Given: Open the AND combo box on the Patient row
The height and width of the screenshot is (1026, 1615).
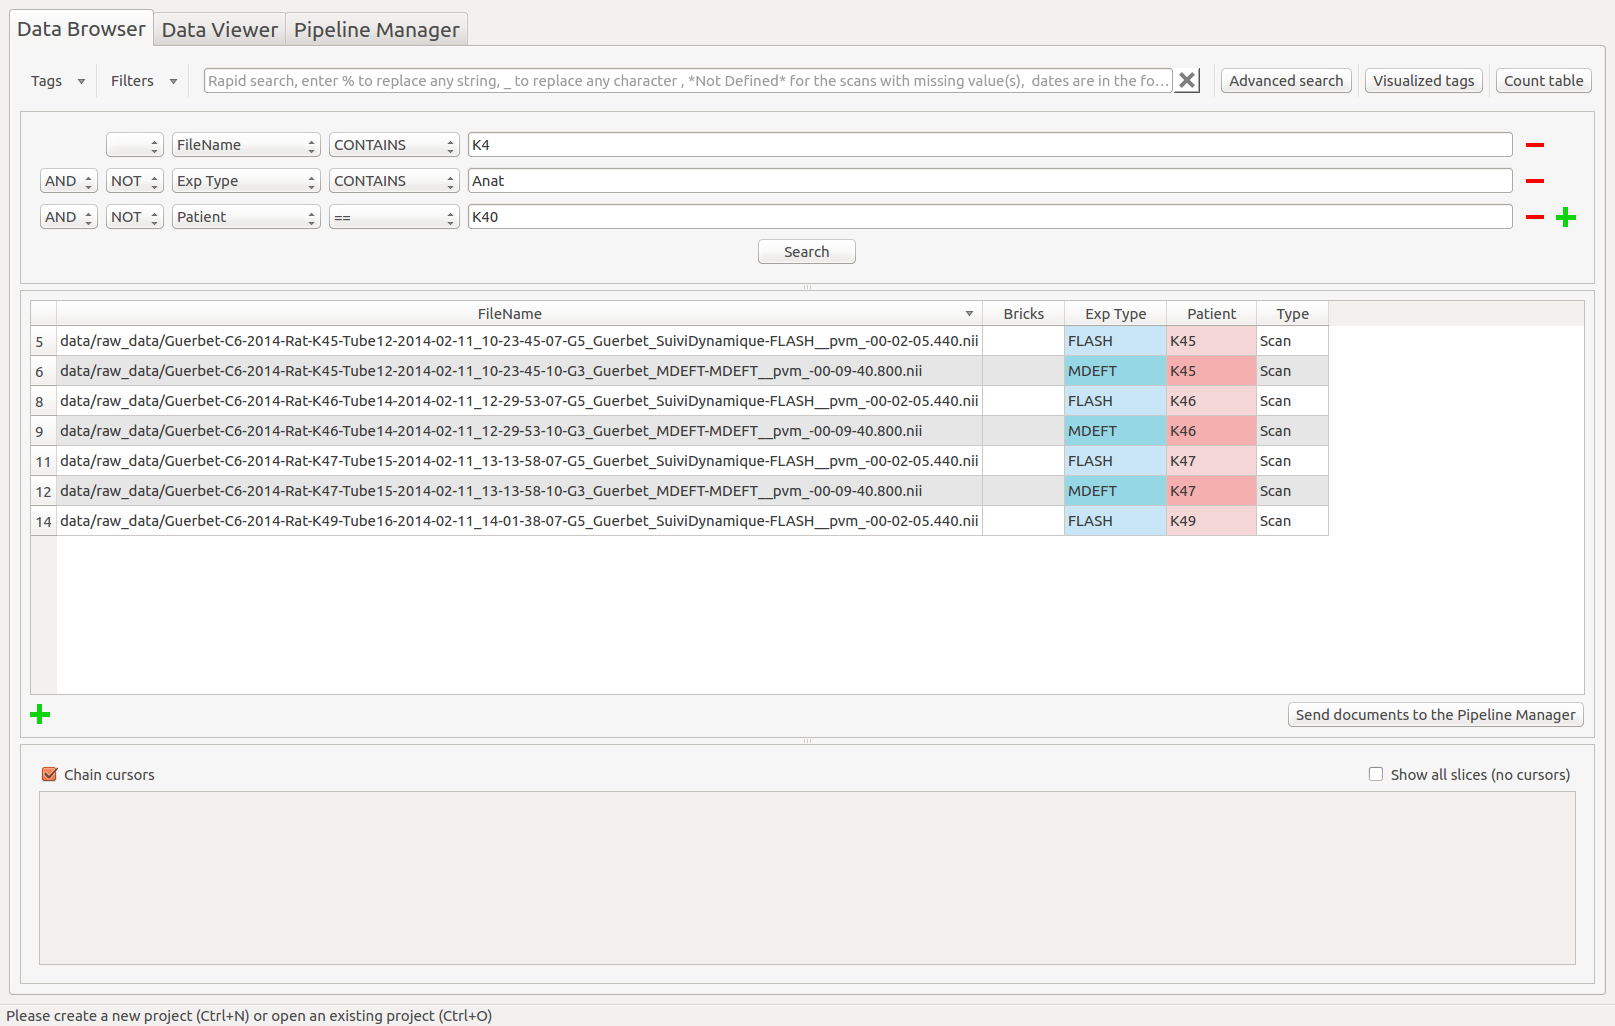Looking at the screenshot, I should coord(69,217).
